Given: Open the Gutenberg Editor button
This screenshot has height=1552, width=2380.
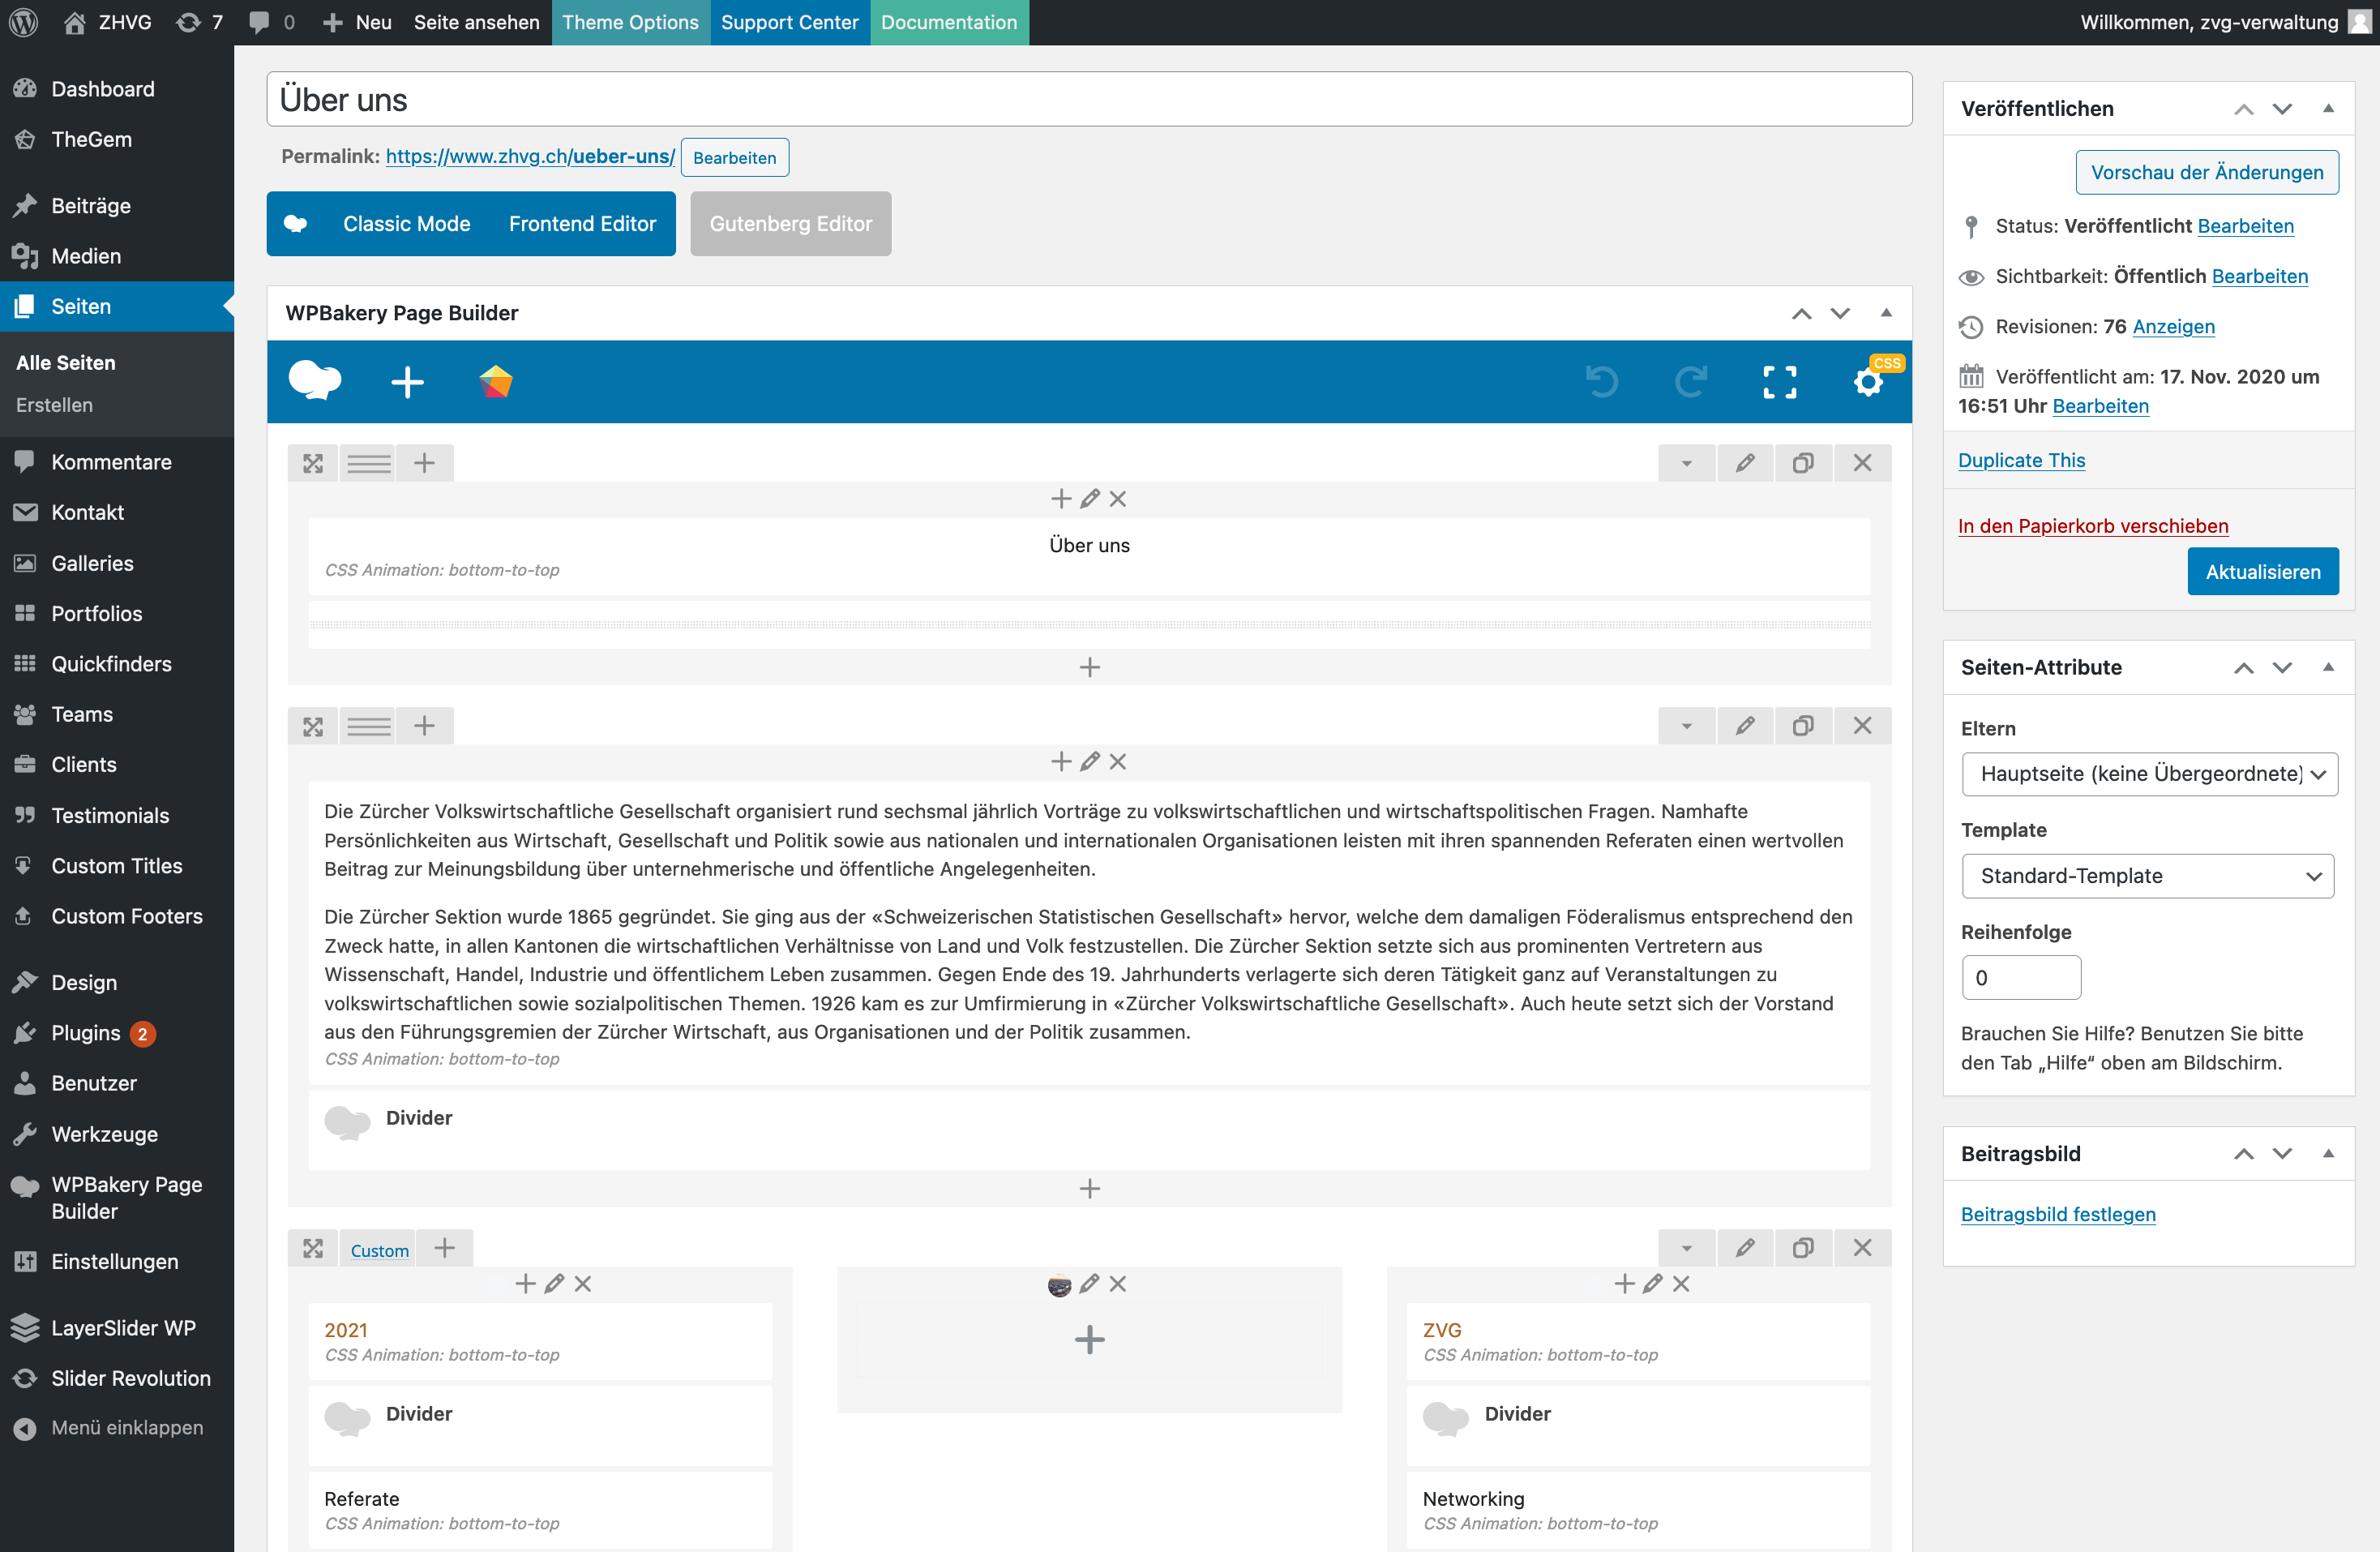Looking at the screenshot, I should (790, 224).
